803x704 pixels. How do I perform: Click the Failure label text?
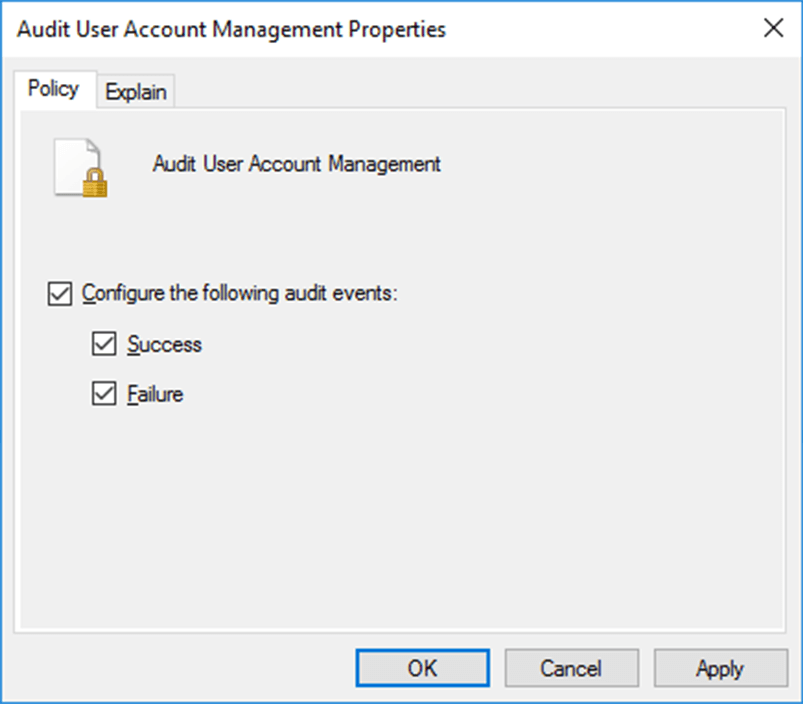155,394
